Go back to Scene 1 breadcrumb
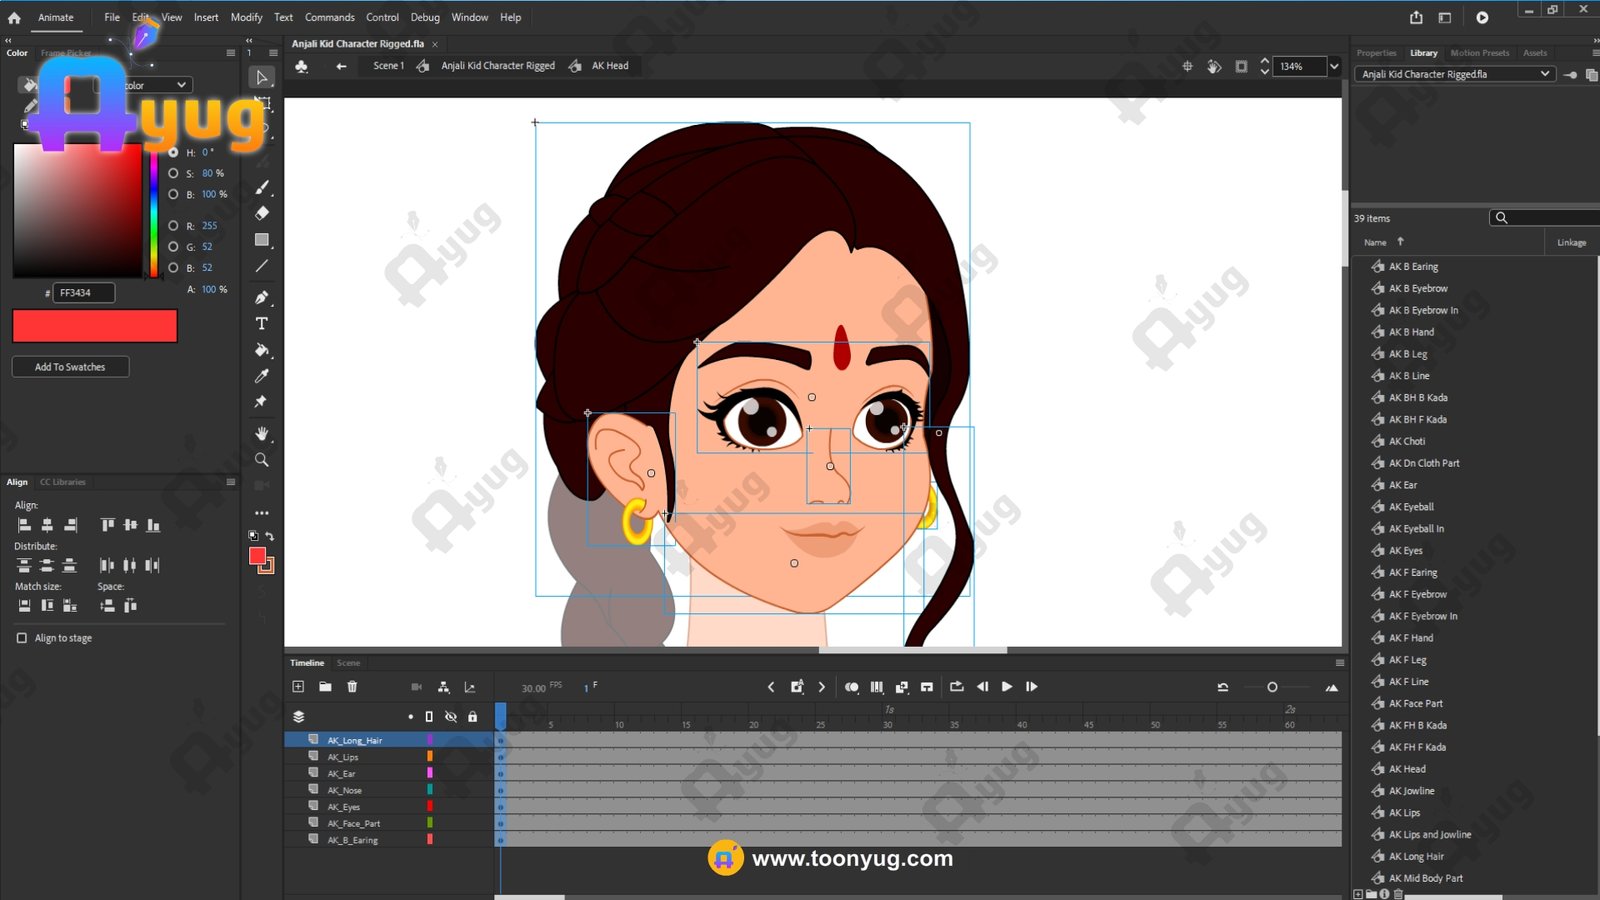The width and height of the screenshot is (1600, 900). [388, 66]
